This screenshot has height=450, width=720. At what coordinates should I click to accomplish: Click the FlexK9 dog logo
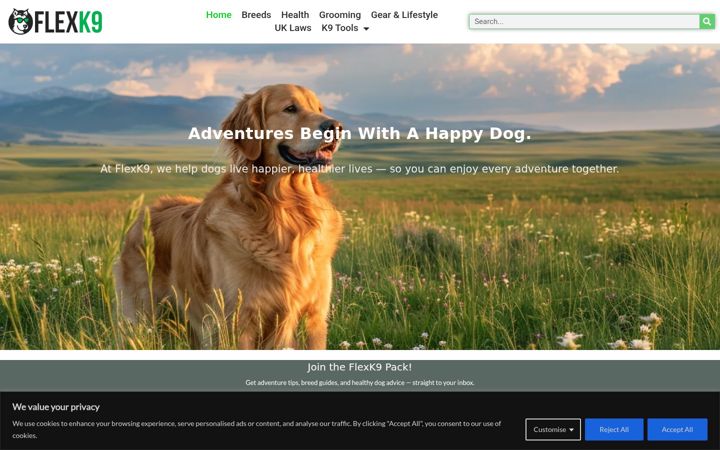(55, 22)
